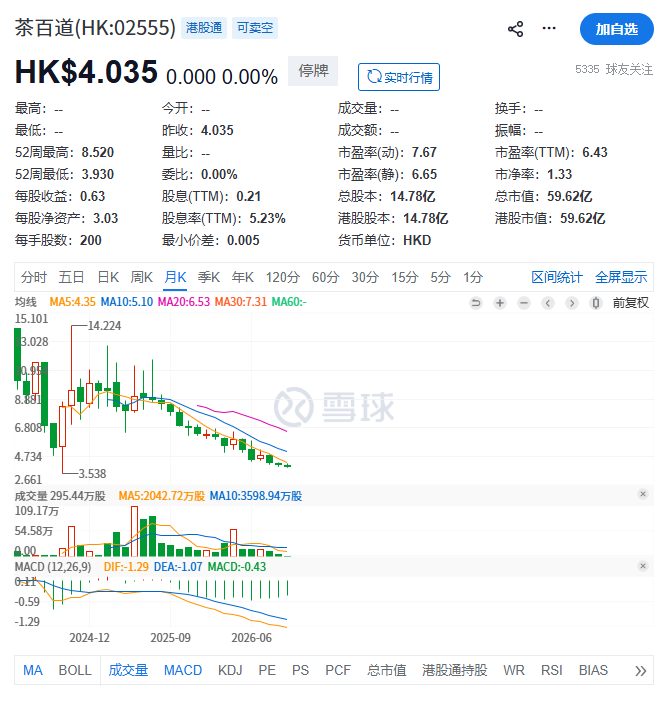Screen dimensions: 669x705
Task: Click the candlestick style icon
Action: point(596,303)
